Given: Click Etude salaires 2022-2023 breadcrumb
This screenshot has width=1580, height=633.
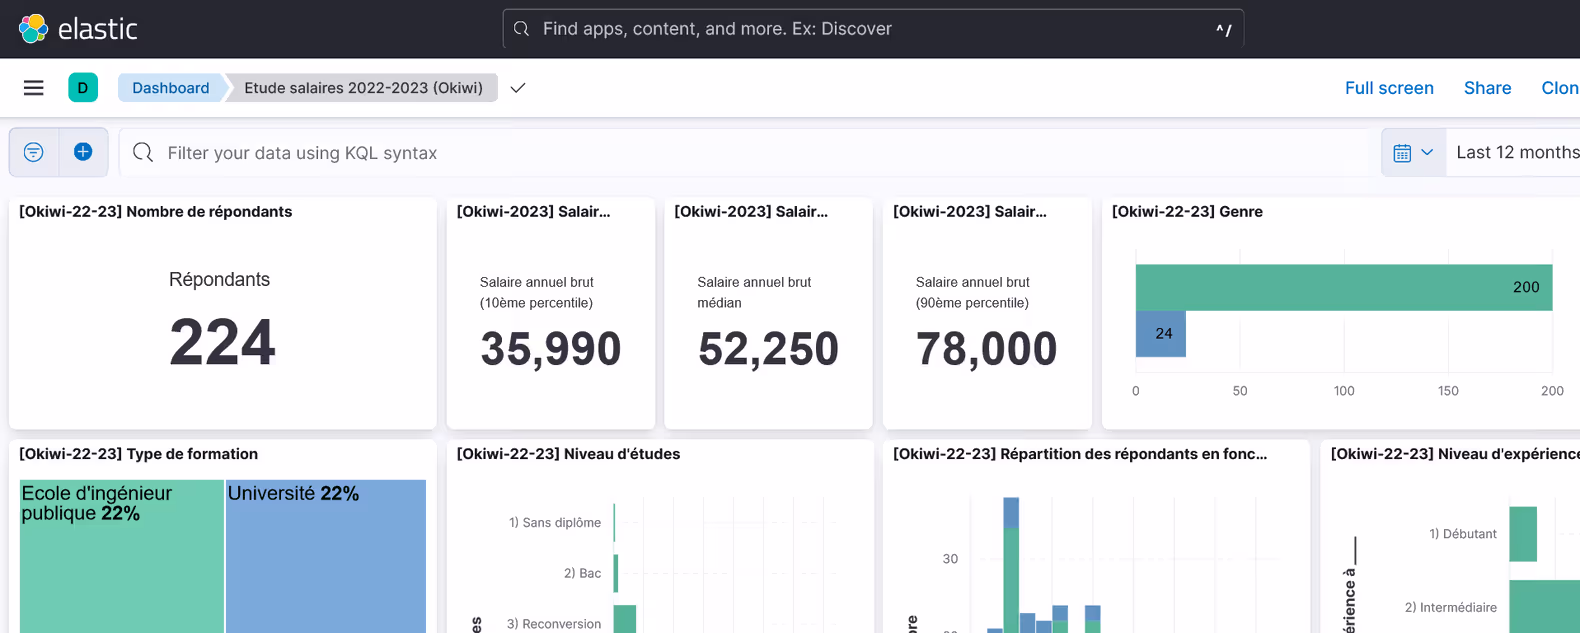Looking at the screenshot, I should 363,88.
